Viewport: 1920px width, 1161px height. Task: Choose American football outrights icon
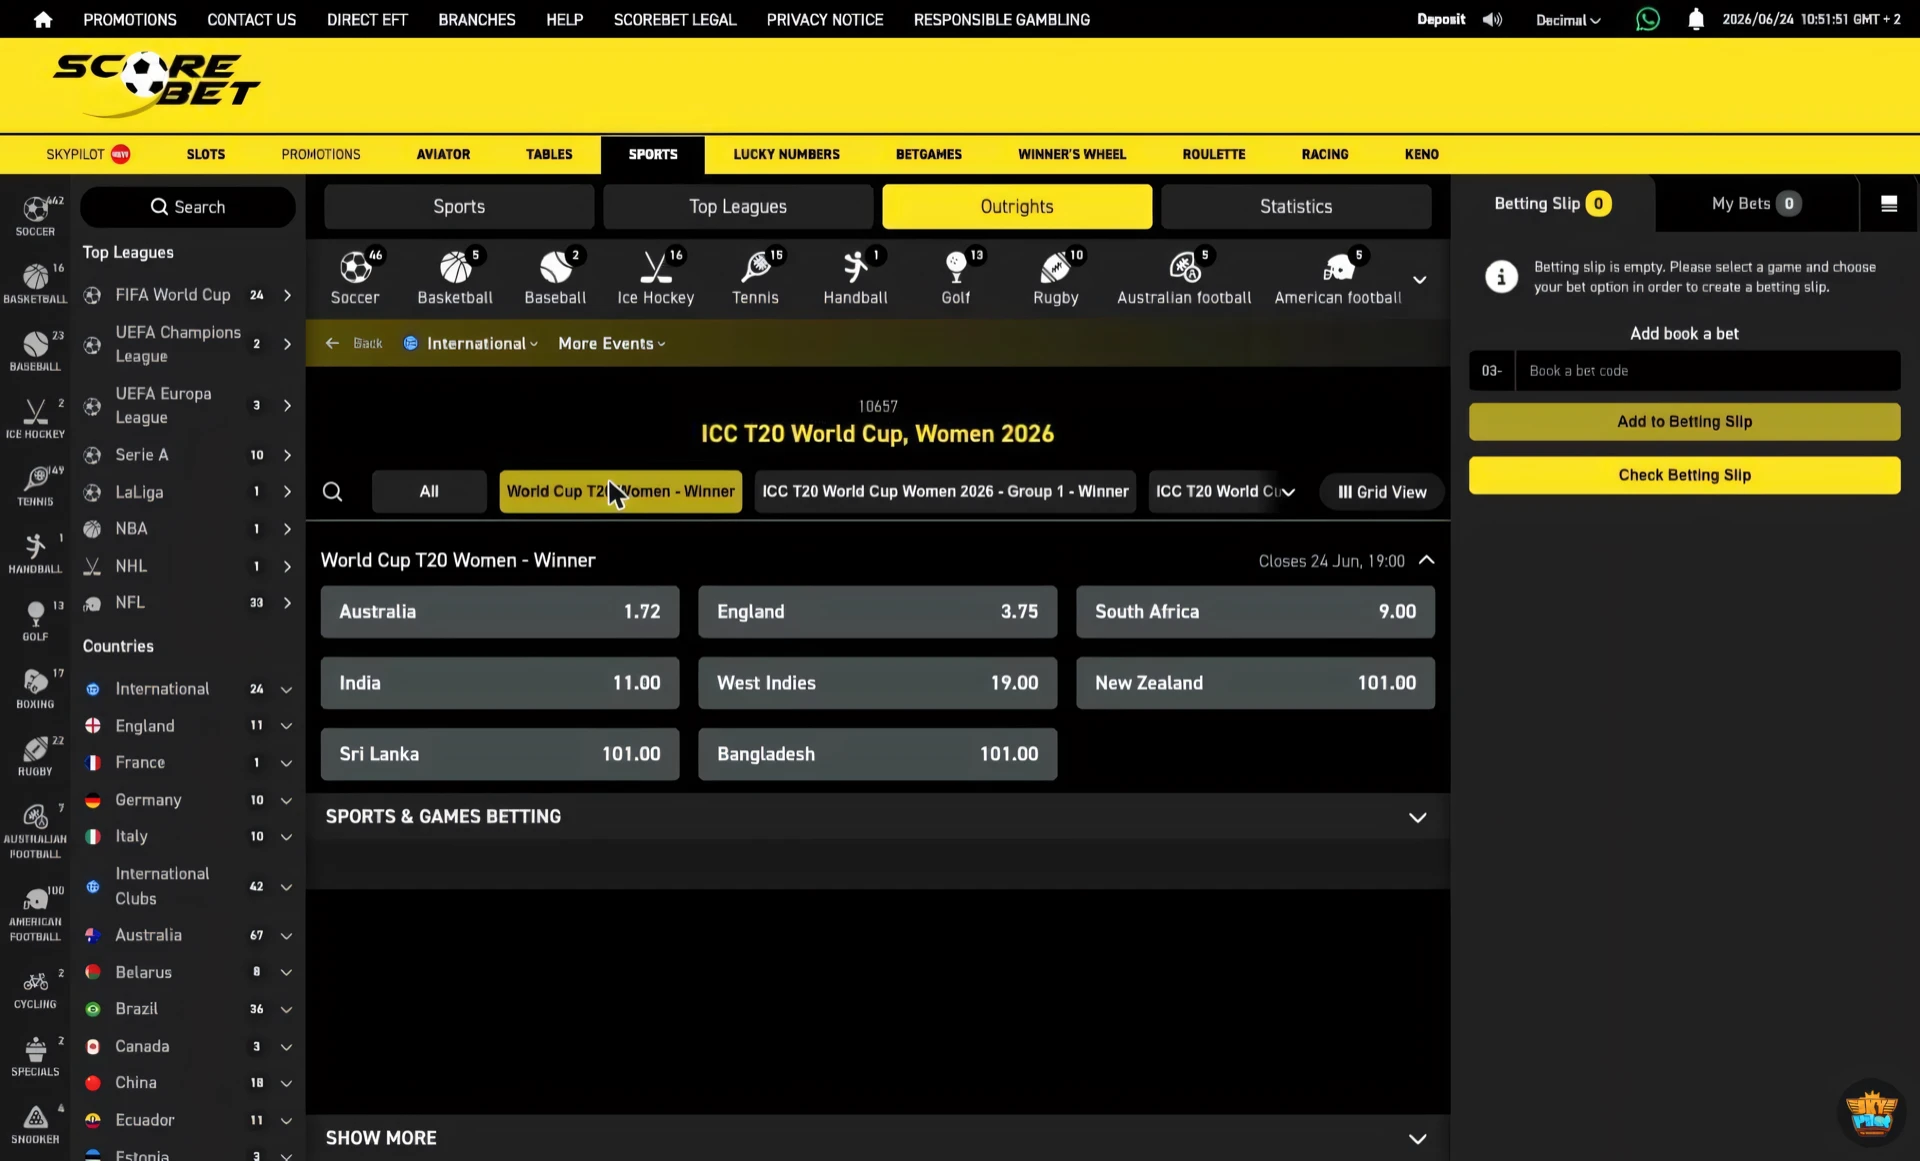(1338, 277)
